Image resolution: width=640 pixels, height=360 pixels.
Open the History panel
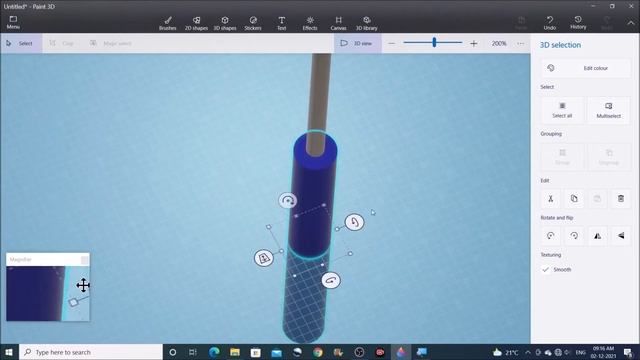tap(578, 22)
